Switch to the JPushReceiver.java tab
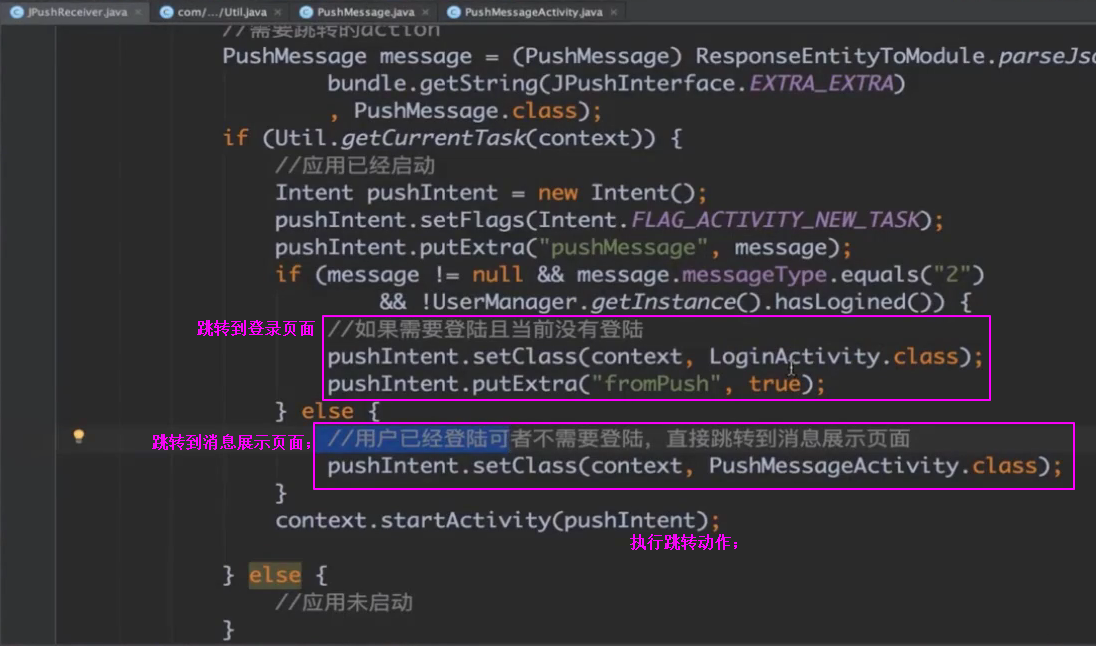 (77, 12)
